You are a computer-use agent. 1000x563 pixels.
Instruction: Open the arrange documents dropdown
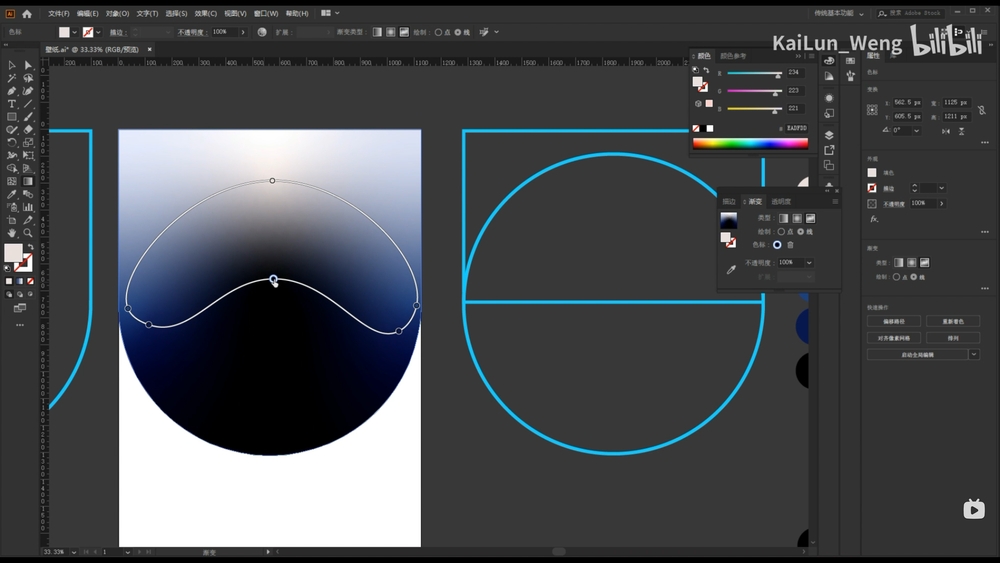pos(330,13)
